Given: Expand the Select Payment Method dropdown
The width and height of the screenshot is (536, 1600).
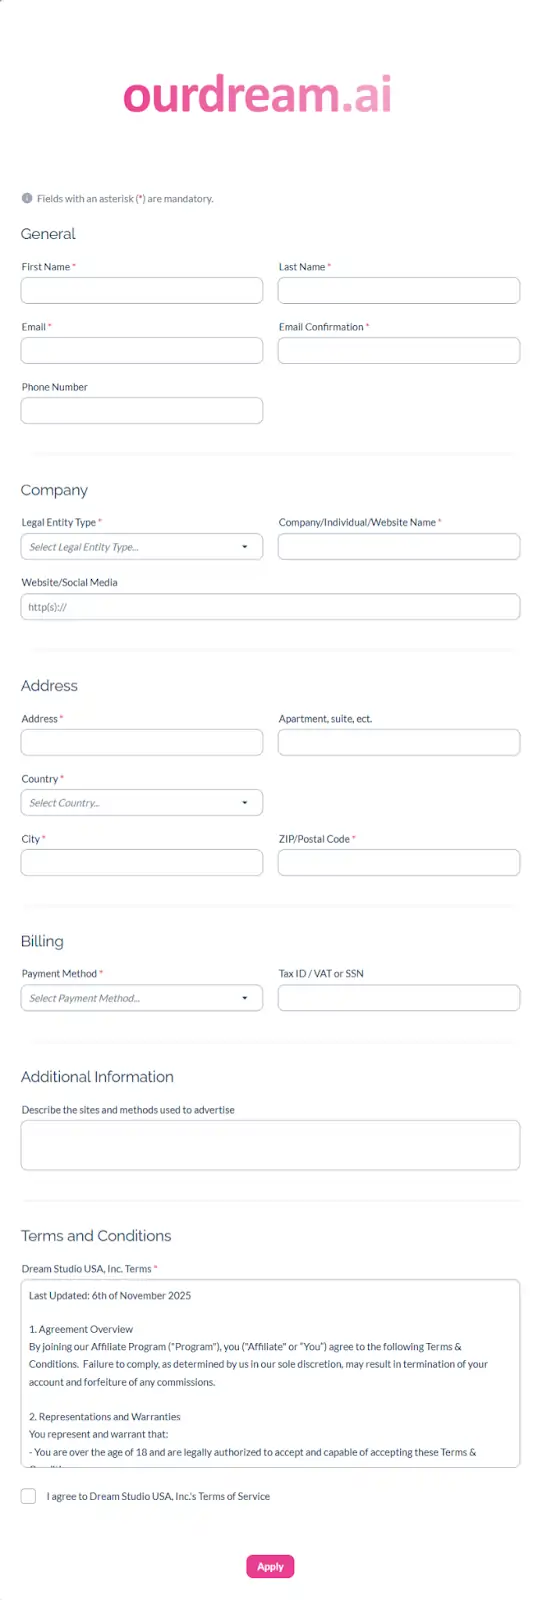Looking at the screenshot, I should 142,998.
